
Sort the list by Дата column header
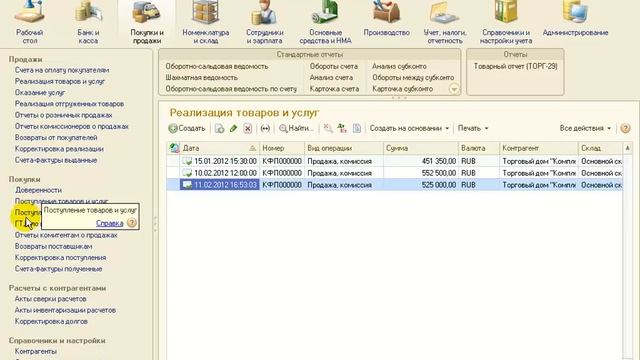(x=219, y=148)
